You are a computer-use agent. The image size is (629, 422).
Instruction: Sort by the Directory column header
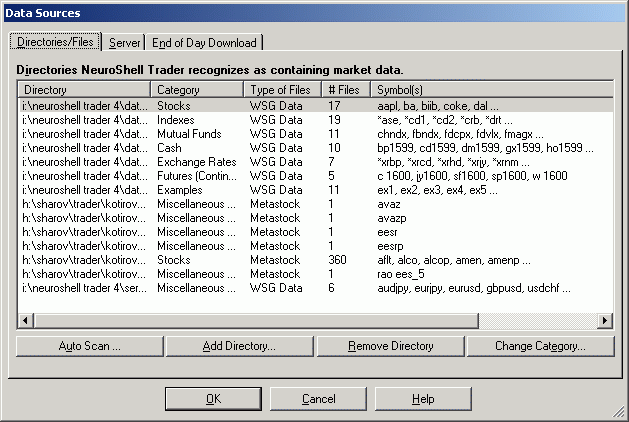85,90
